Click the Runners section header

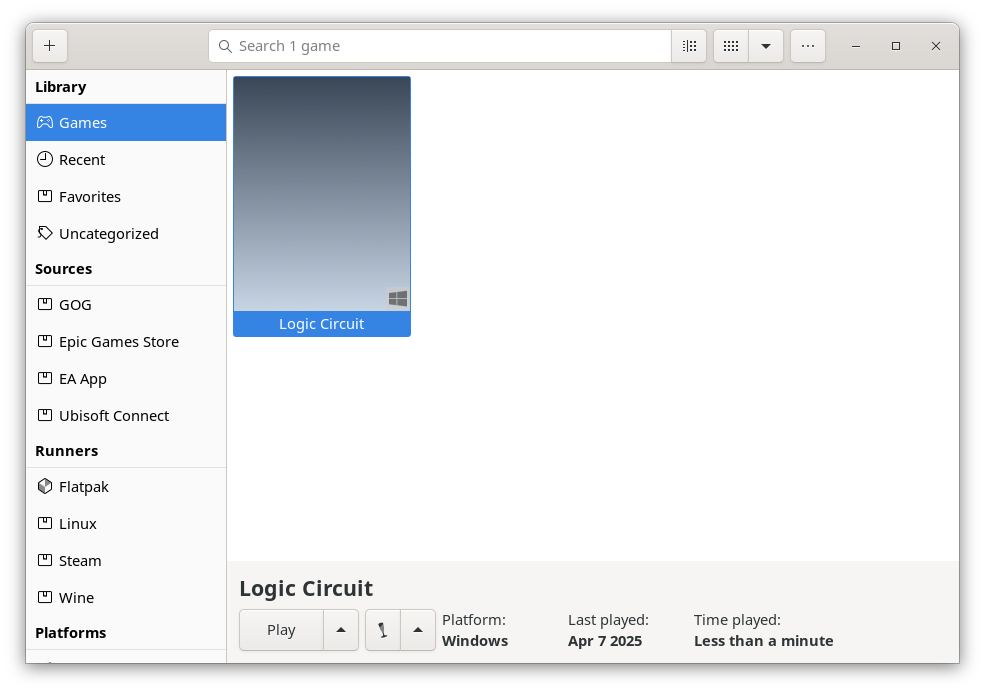coord(67,451)
